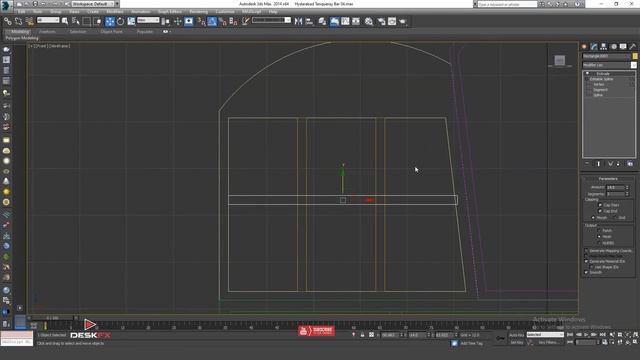Open the Modifiers menu
The height and width of the screenshot is (360, 640).
click(x=115, y=12)
